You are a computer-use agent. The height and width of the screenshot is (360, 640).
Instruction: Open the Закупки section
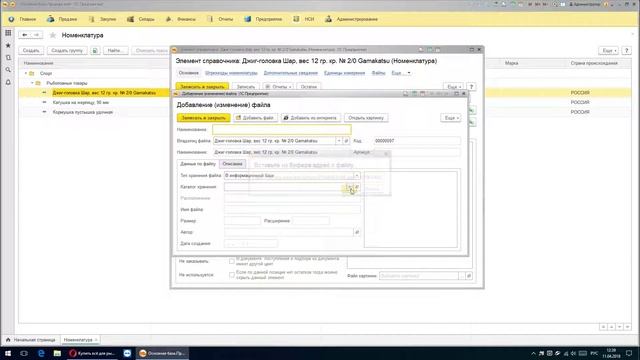point(102,19)
